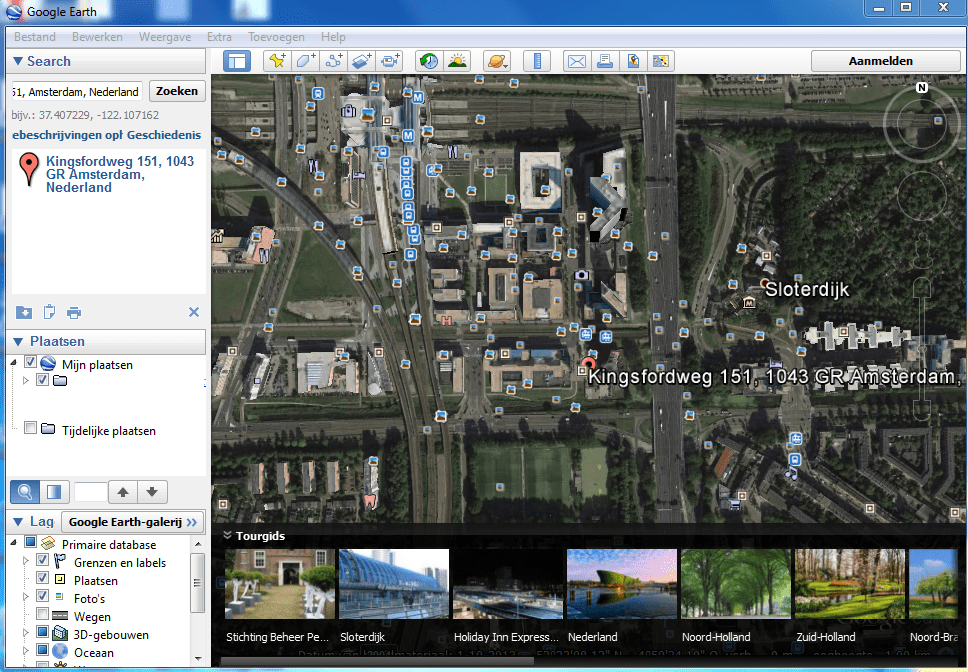Print search results icon in Search panel

coord(74,313)
